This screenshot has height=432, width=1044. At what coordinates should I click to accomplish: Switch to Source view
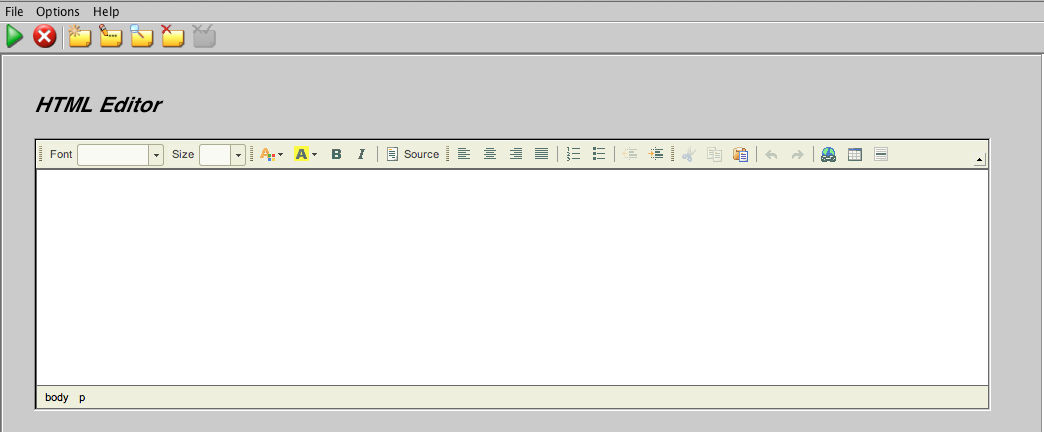click(x=413, y=154)
